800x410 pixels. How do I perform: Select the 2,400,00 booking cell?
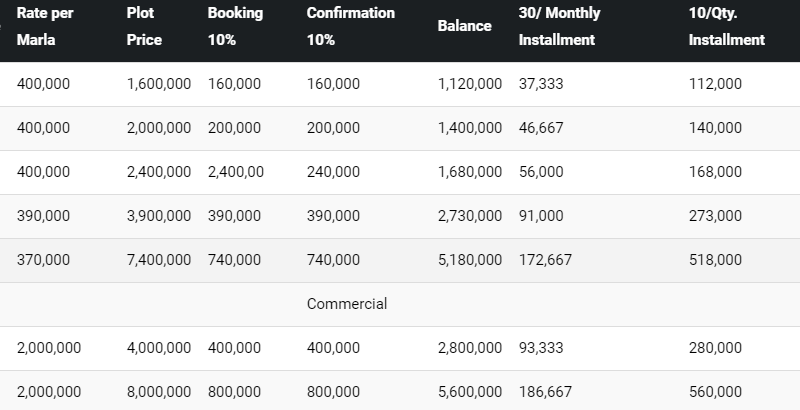[x=236, y=172]
